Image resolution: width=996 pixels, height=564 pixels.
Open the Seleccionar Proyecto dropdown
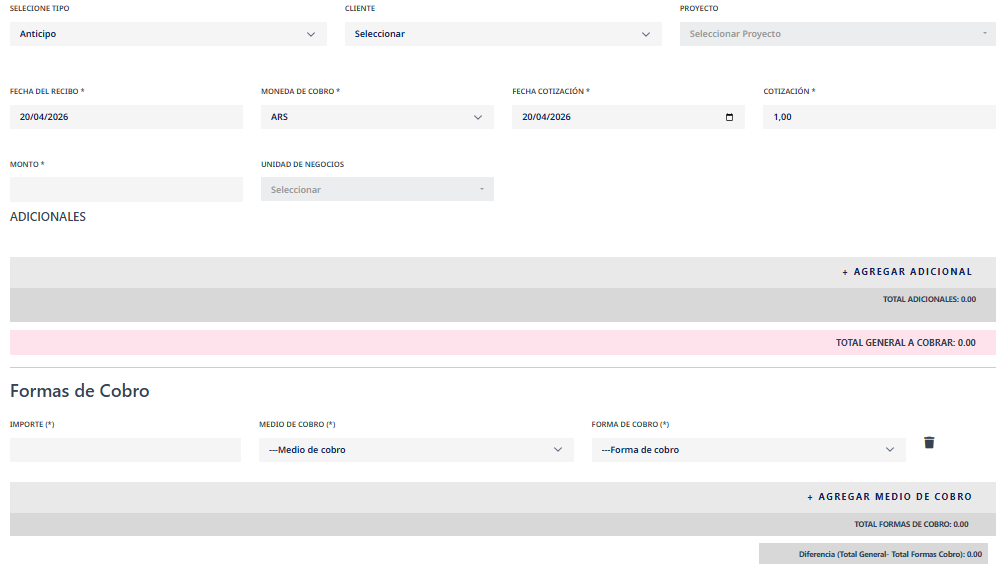point(838,34)
